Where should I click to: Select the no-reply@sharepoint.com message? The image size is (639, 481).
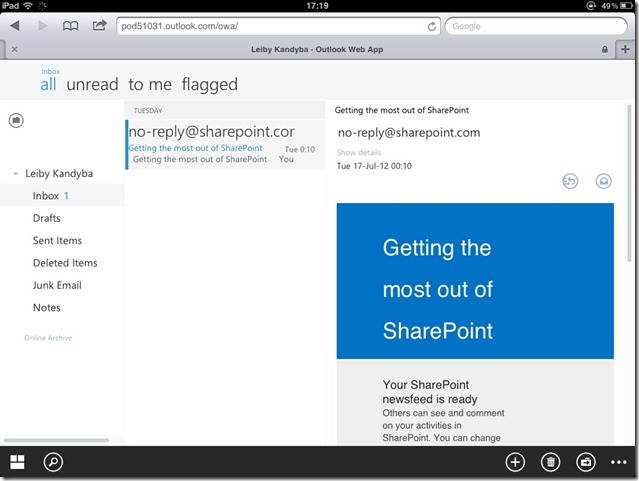(225, 144)
